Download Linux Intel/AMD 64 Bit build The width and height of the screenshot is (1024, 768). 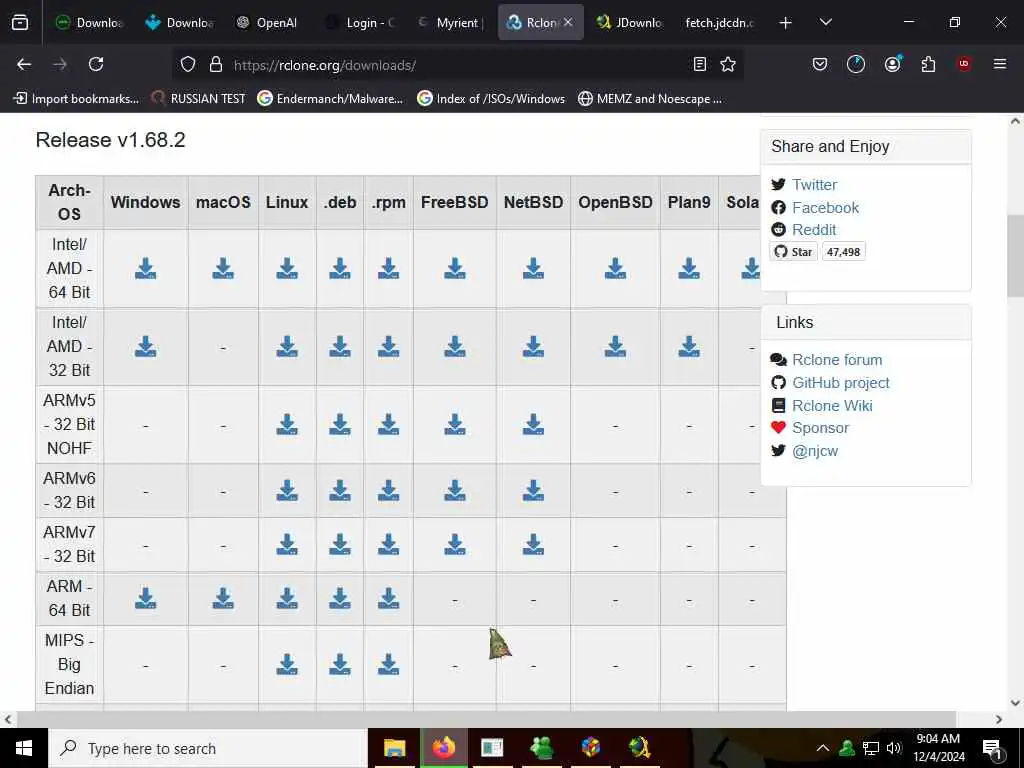287,268
